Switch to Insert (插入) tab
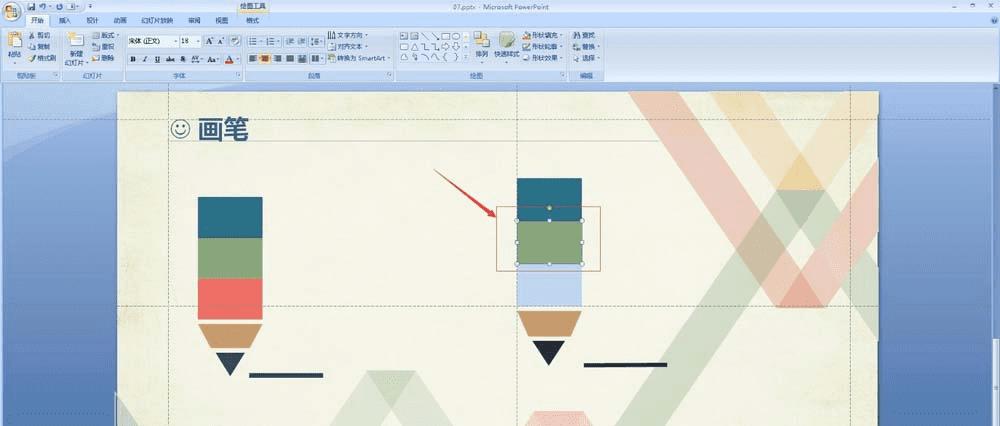Image resolution: width=1000 pixels, height=426 pixels. pyautogui.click(x=64, y=20)
